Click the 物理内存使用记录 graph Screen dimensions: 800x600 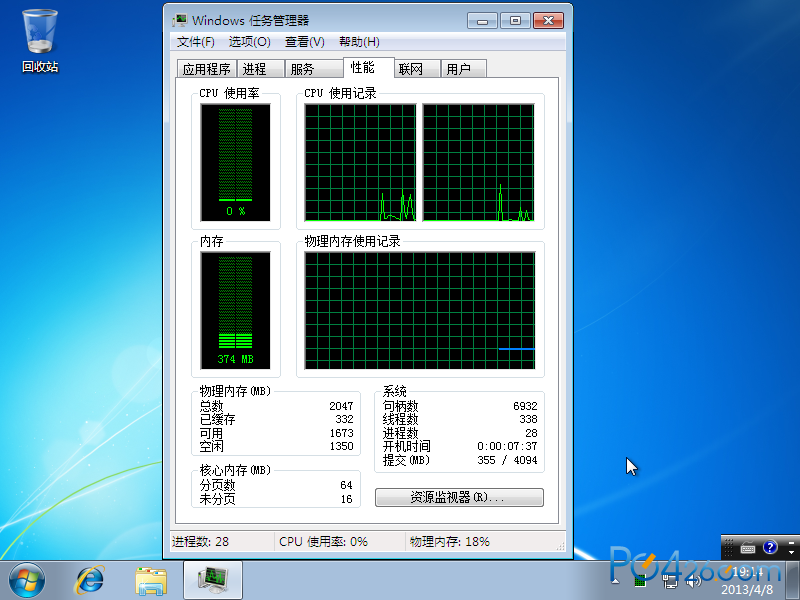[x=420, y=310]
